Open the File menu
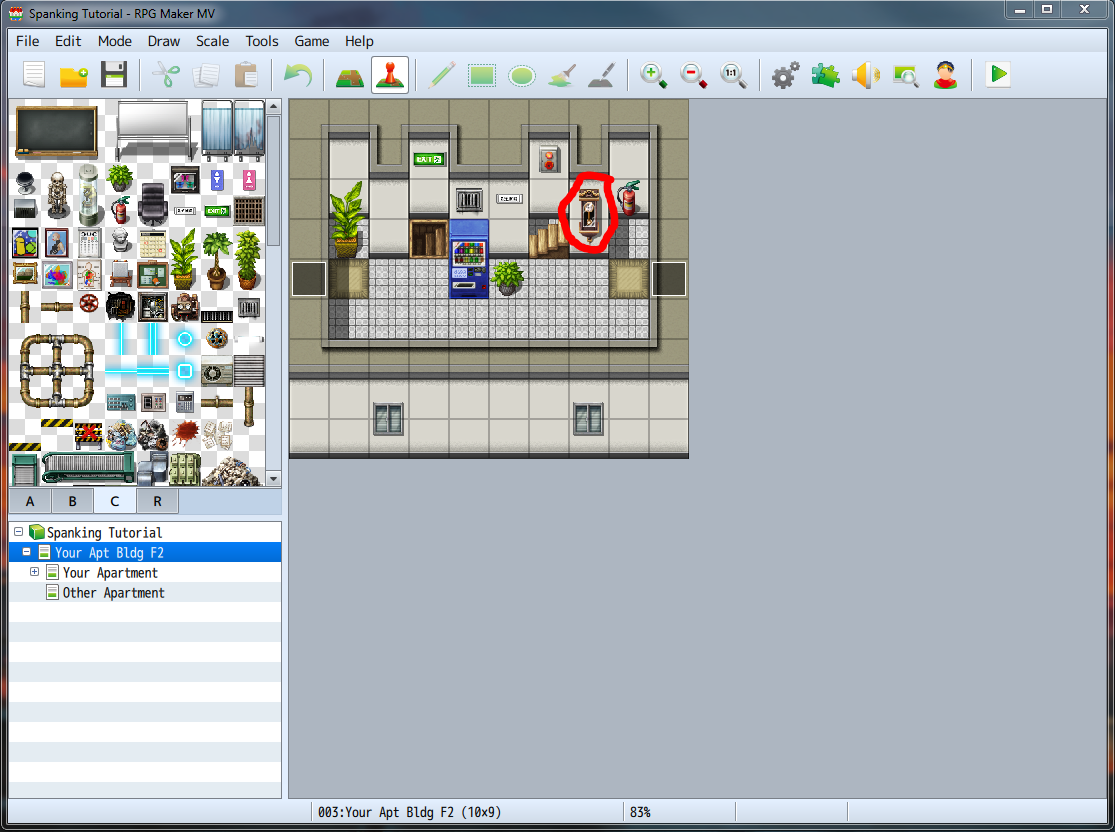This screenshot has width=1115, height=832. tap(28, 41)
